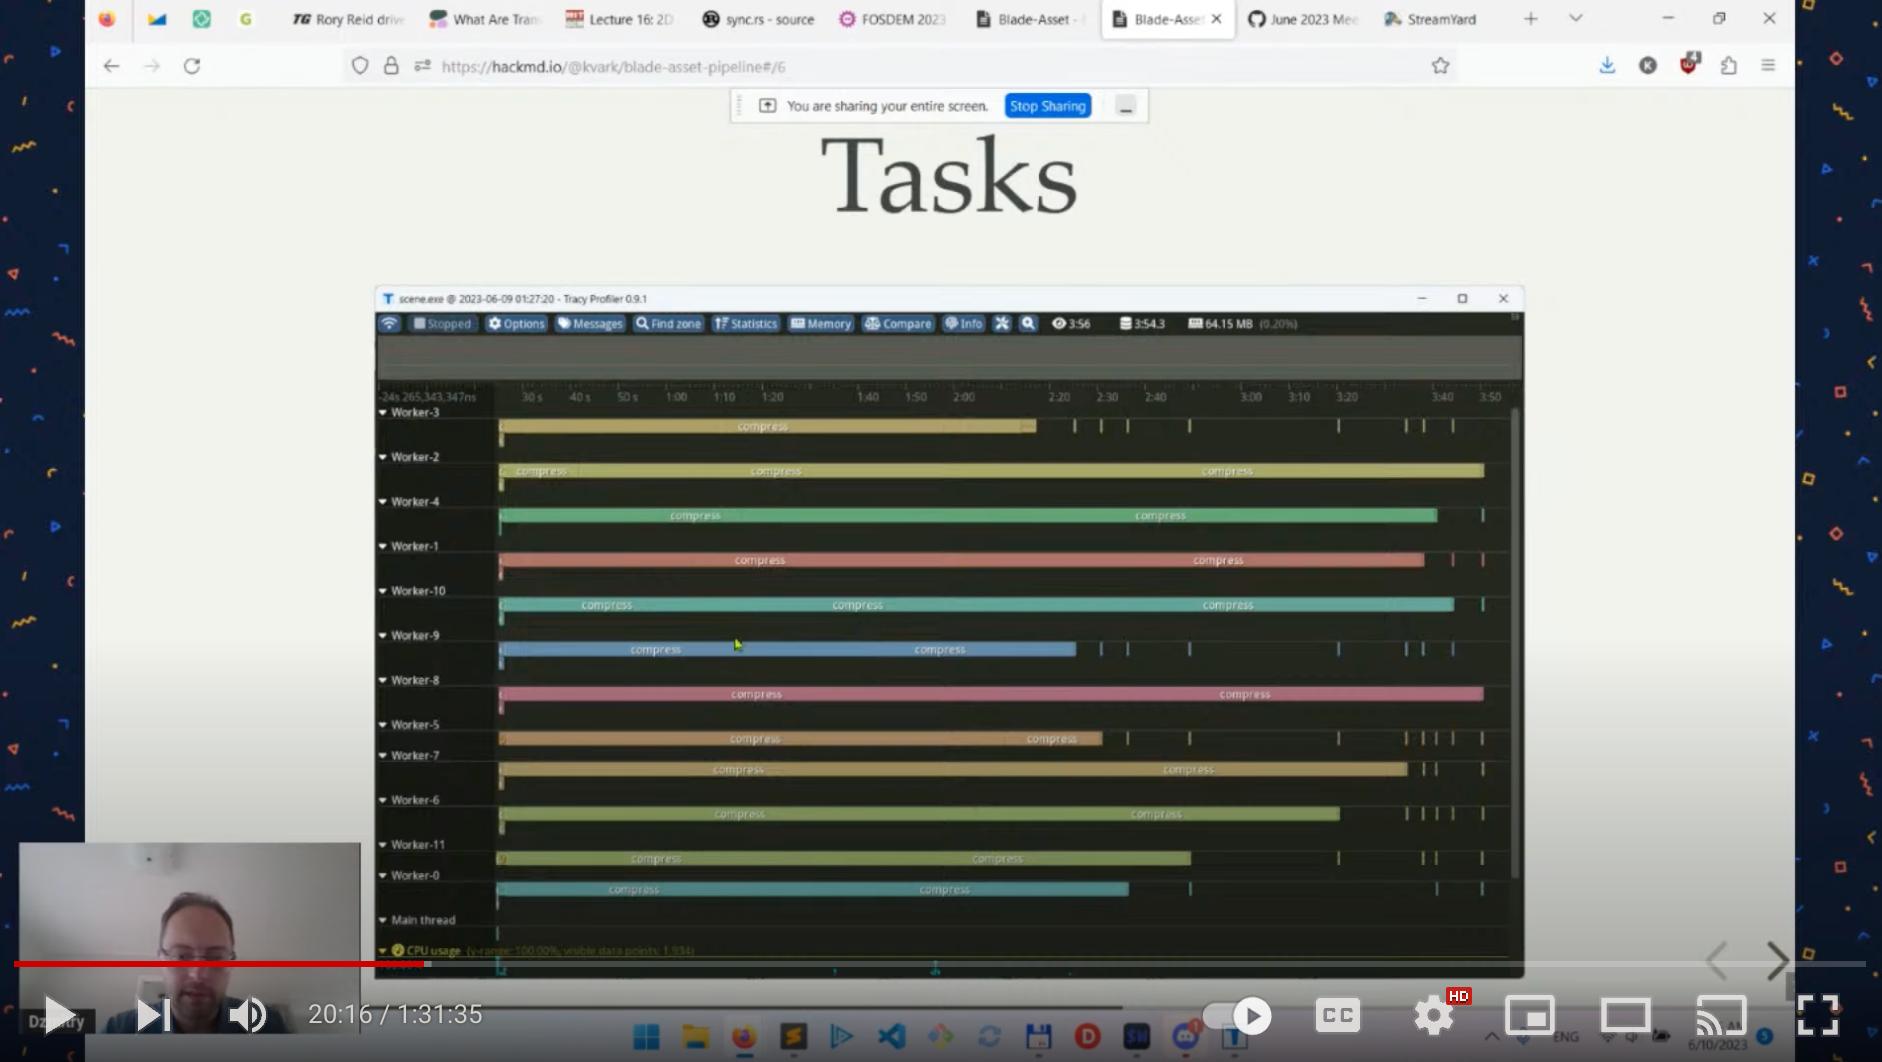The image size is (1882, 1062).
Task: Close the active Blade-Asset tab
Action: click(x=1216, y=19)
